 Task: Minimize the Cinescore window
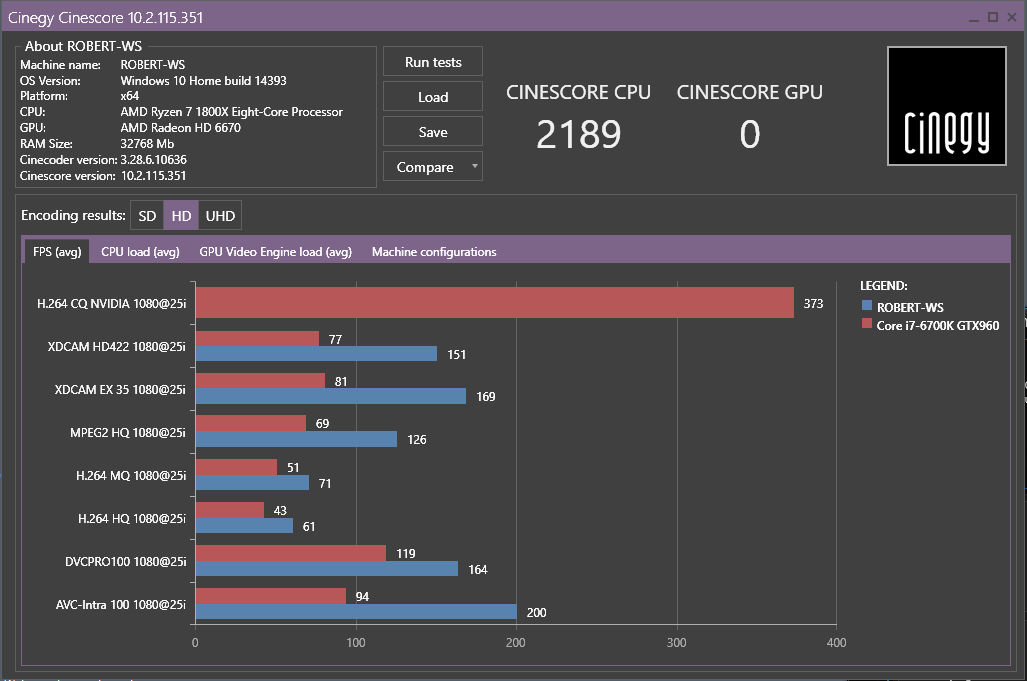[973, 18]
